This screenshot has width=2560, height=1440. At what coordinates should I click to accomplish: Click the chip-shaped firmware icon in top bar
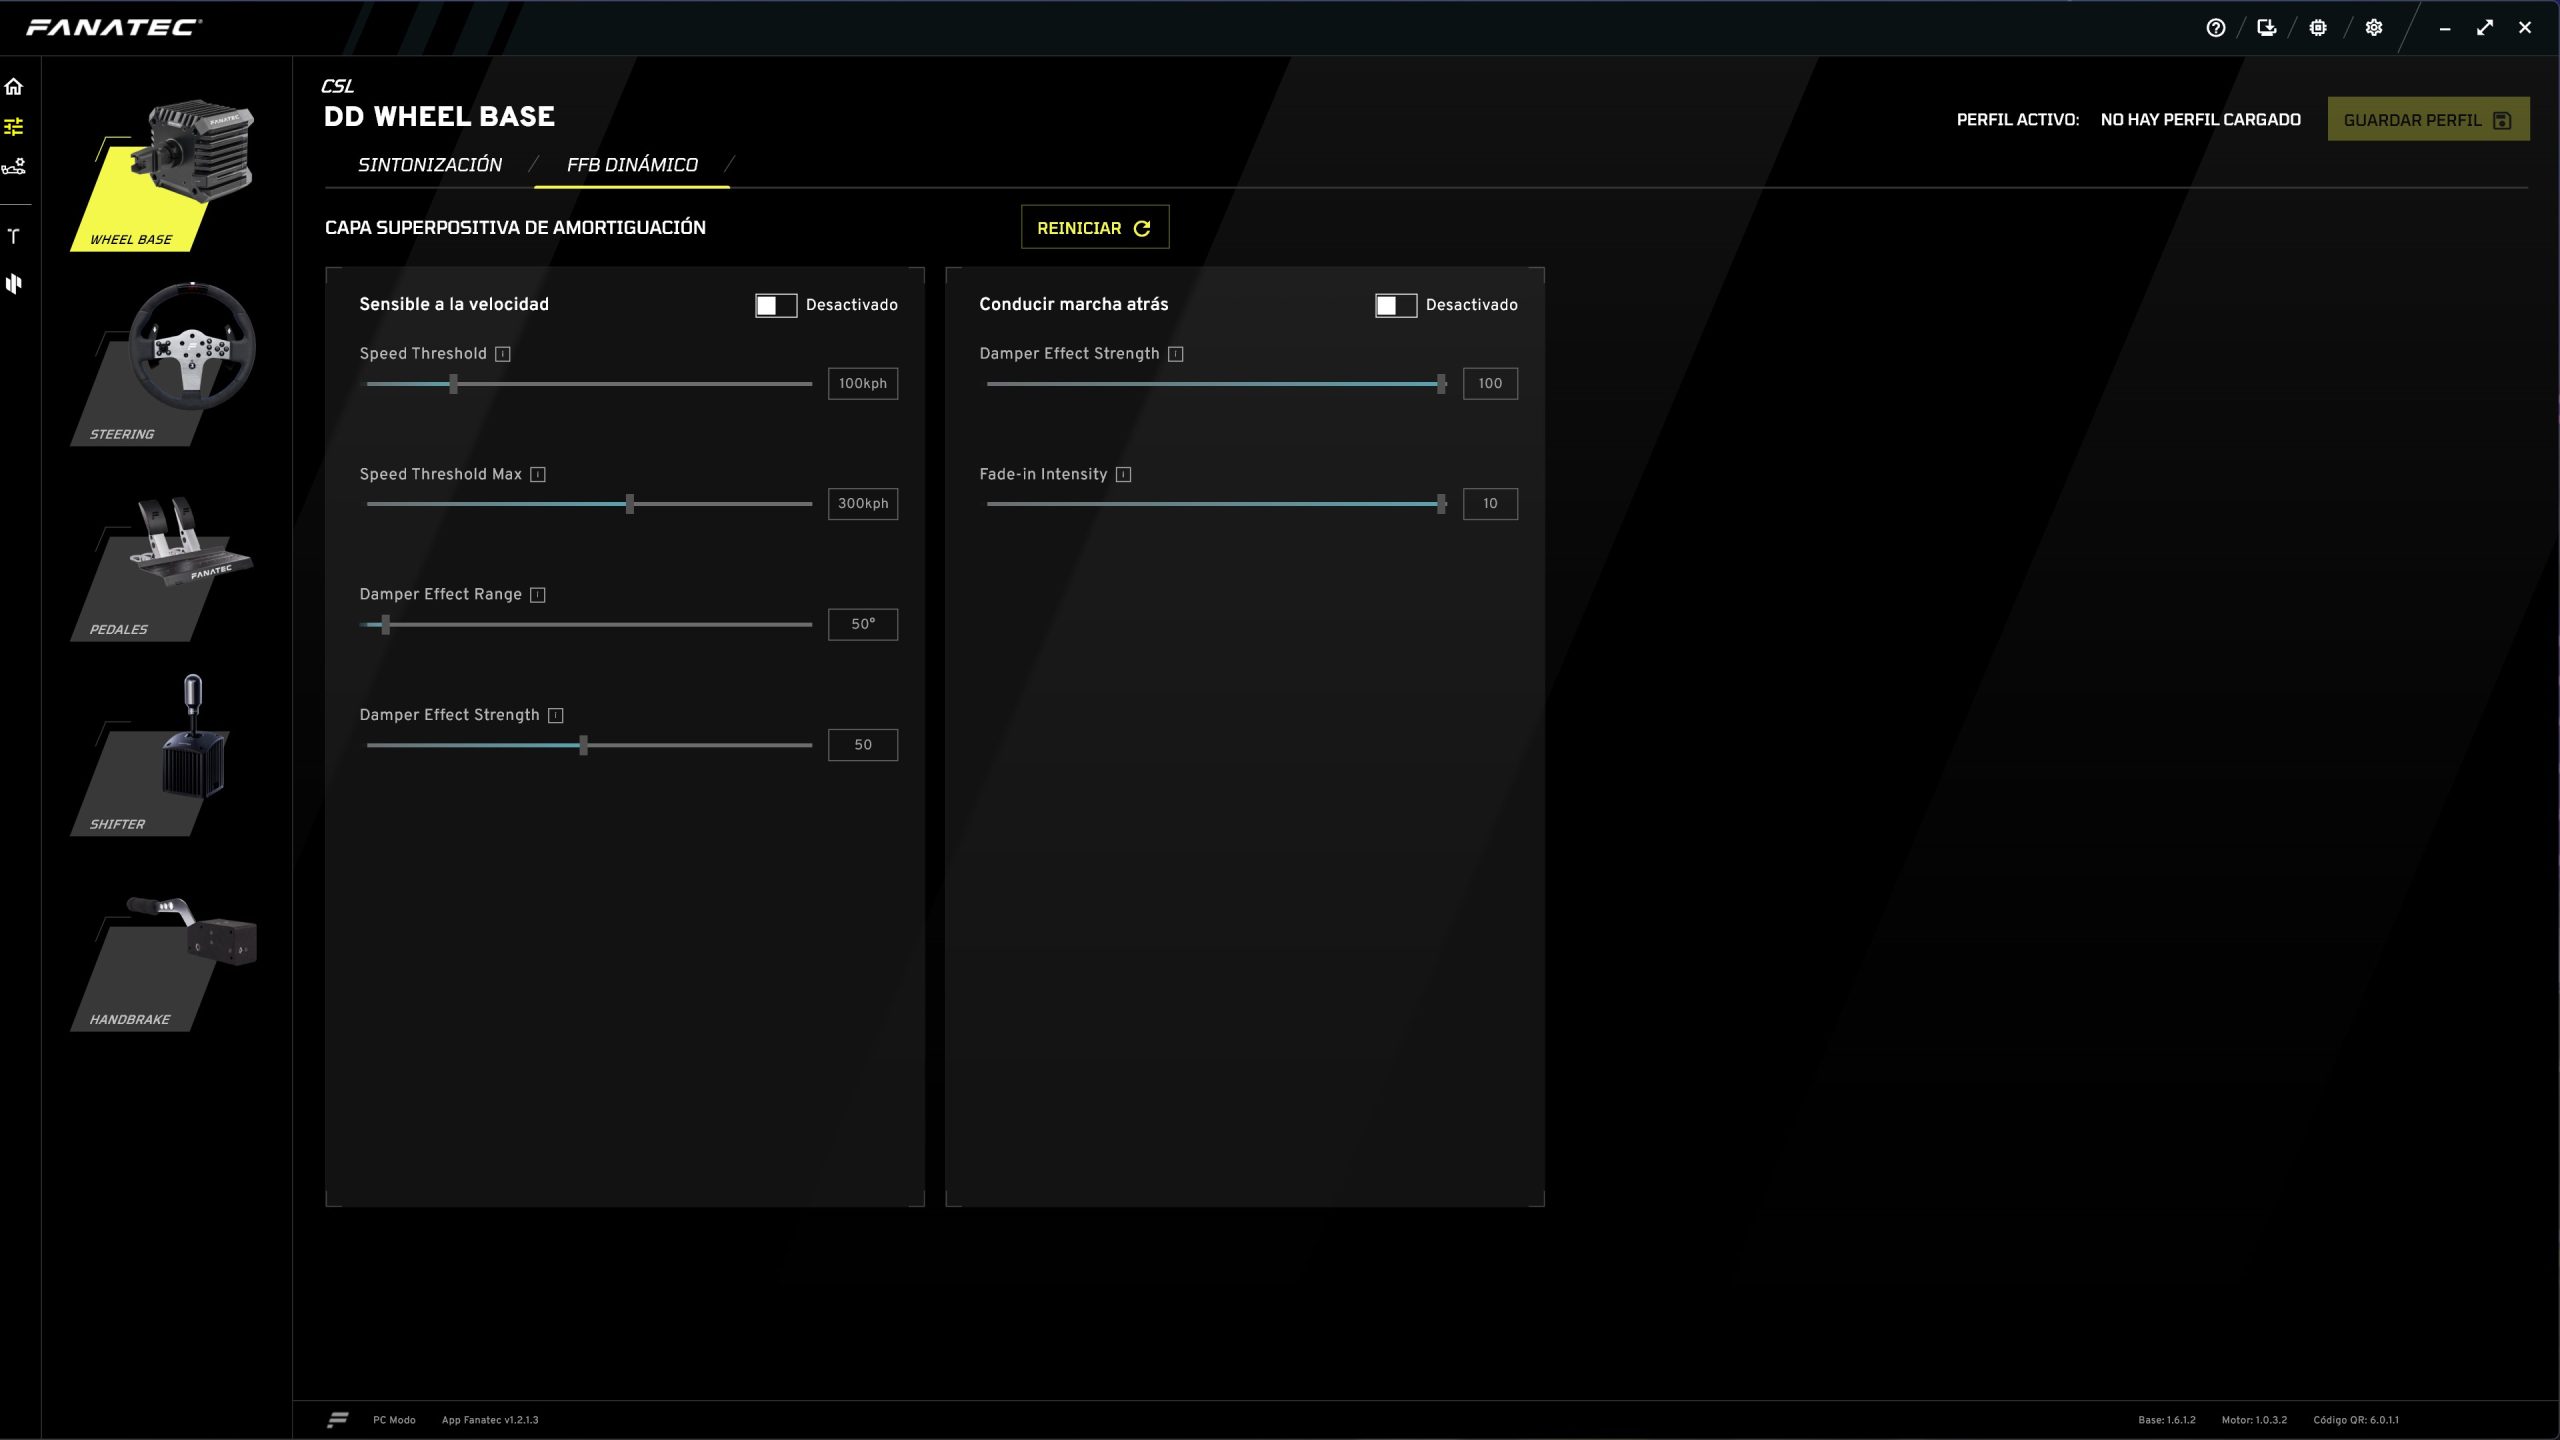point(2317,28)
